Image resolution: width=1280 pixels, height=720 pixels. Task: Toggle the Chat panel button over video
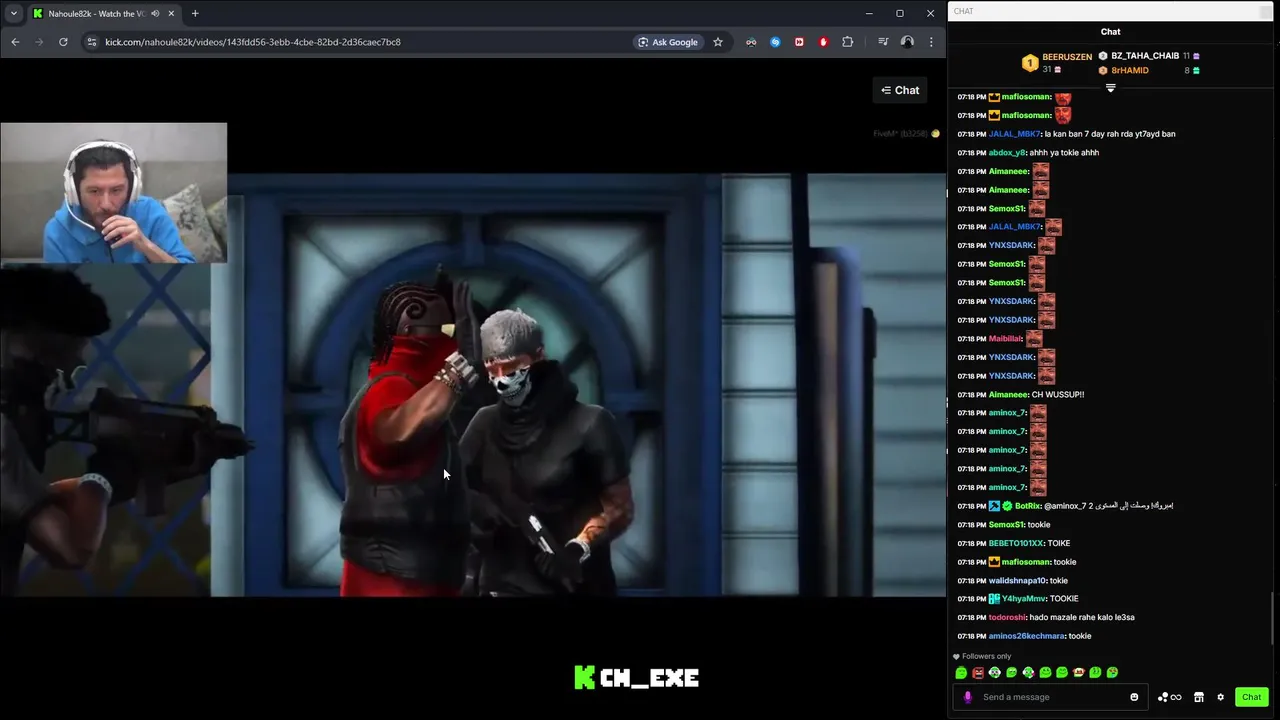point(900,90)
